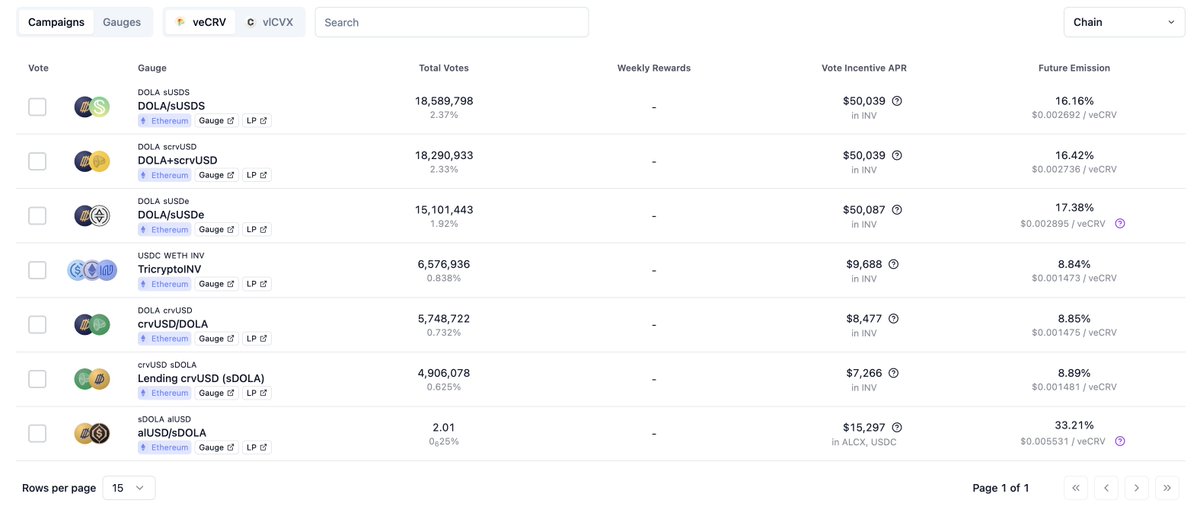The image size is (1200, 513).
Task: Open the Gauge link for DOLA/sUSDe
Action: pos(217,230)
